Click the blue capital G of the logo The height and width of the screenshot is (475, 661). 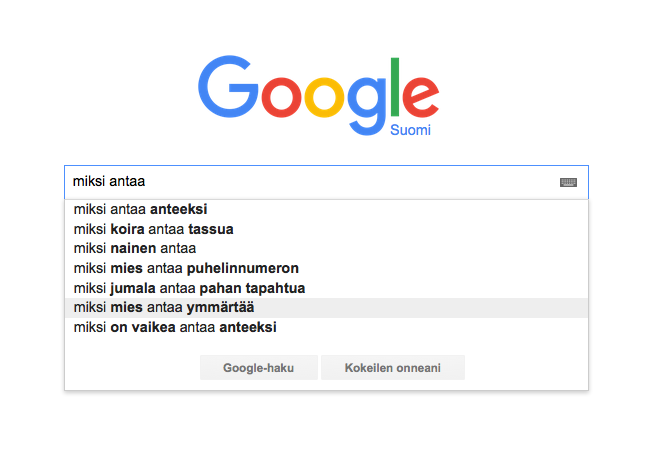(228, 86)
